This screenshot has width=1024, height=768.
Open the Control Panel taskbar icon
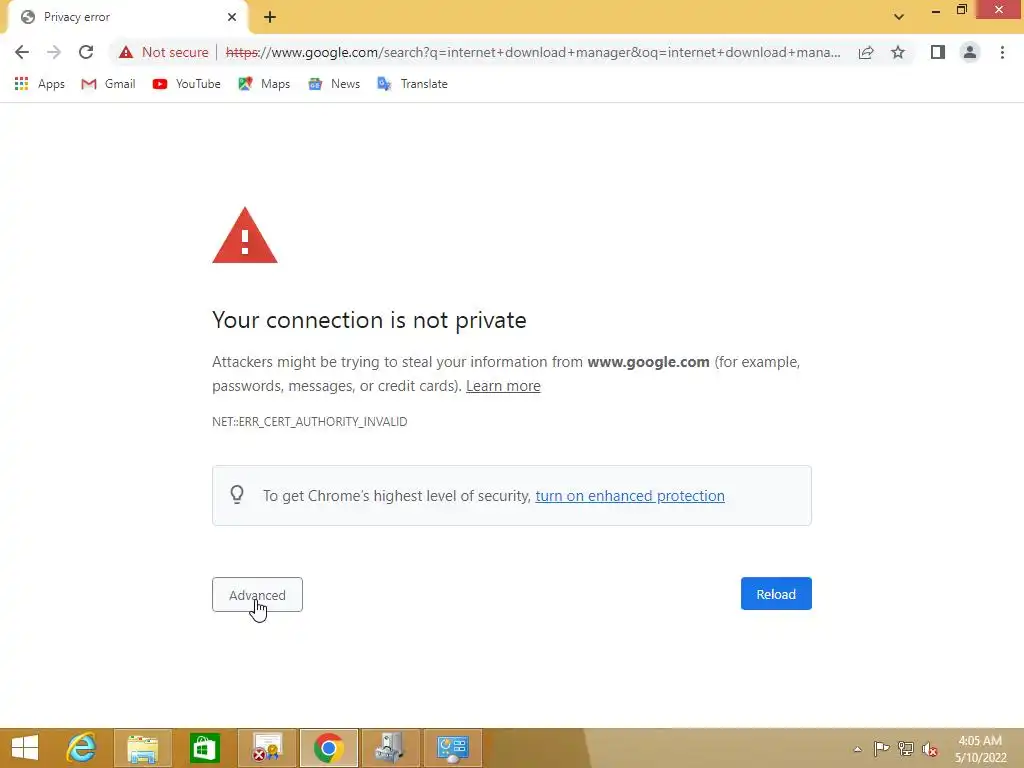click(x=453, y=748)
